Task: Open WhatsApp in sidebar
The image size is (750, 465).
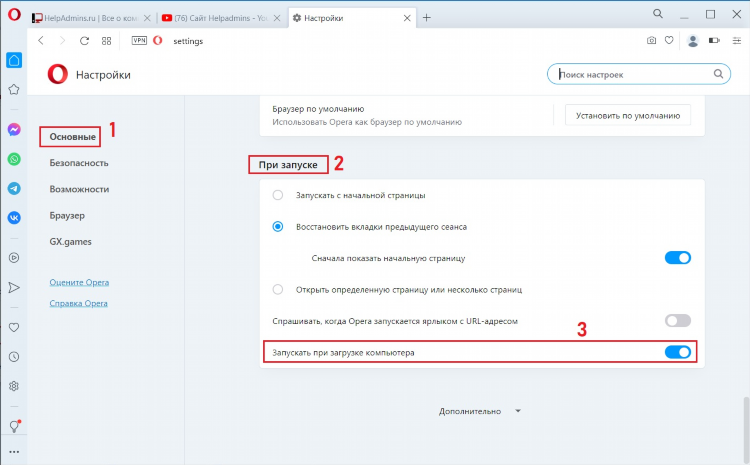Action: click(14, 159)
